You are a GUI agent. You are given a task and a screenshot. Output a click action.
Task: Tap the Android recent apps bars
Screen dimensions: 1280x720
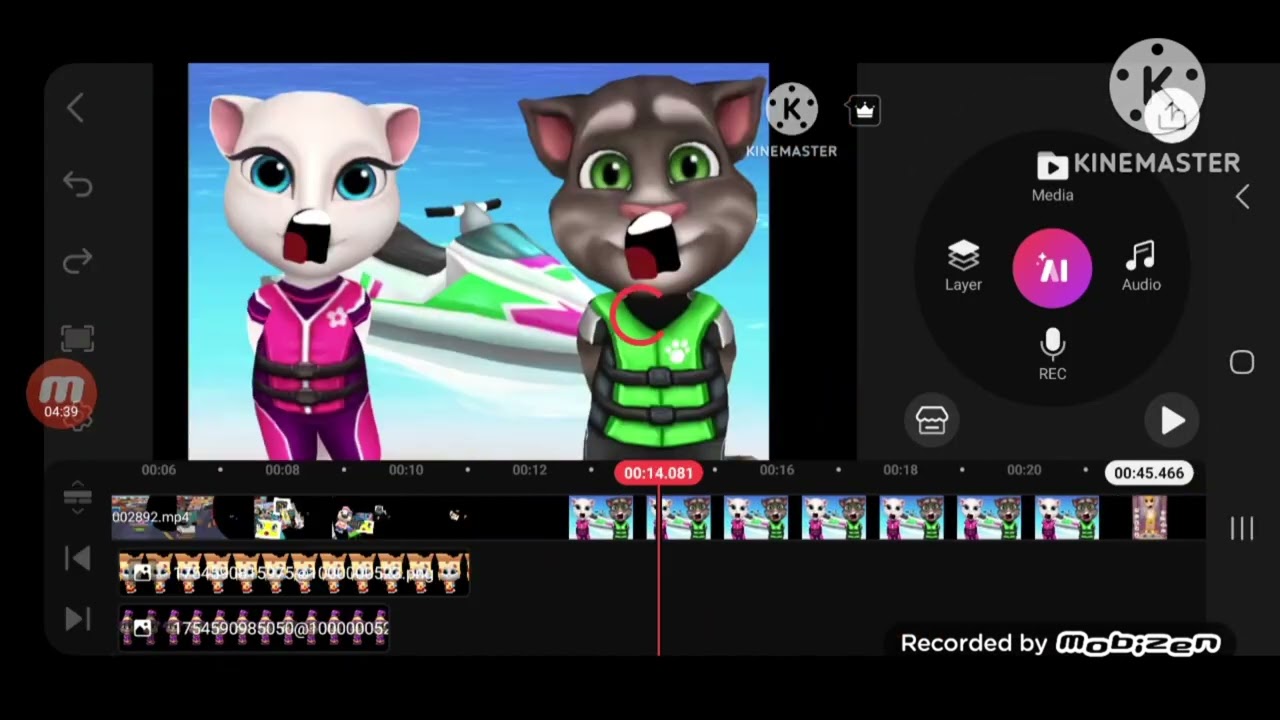tap(1242, 529)
